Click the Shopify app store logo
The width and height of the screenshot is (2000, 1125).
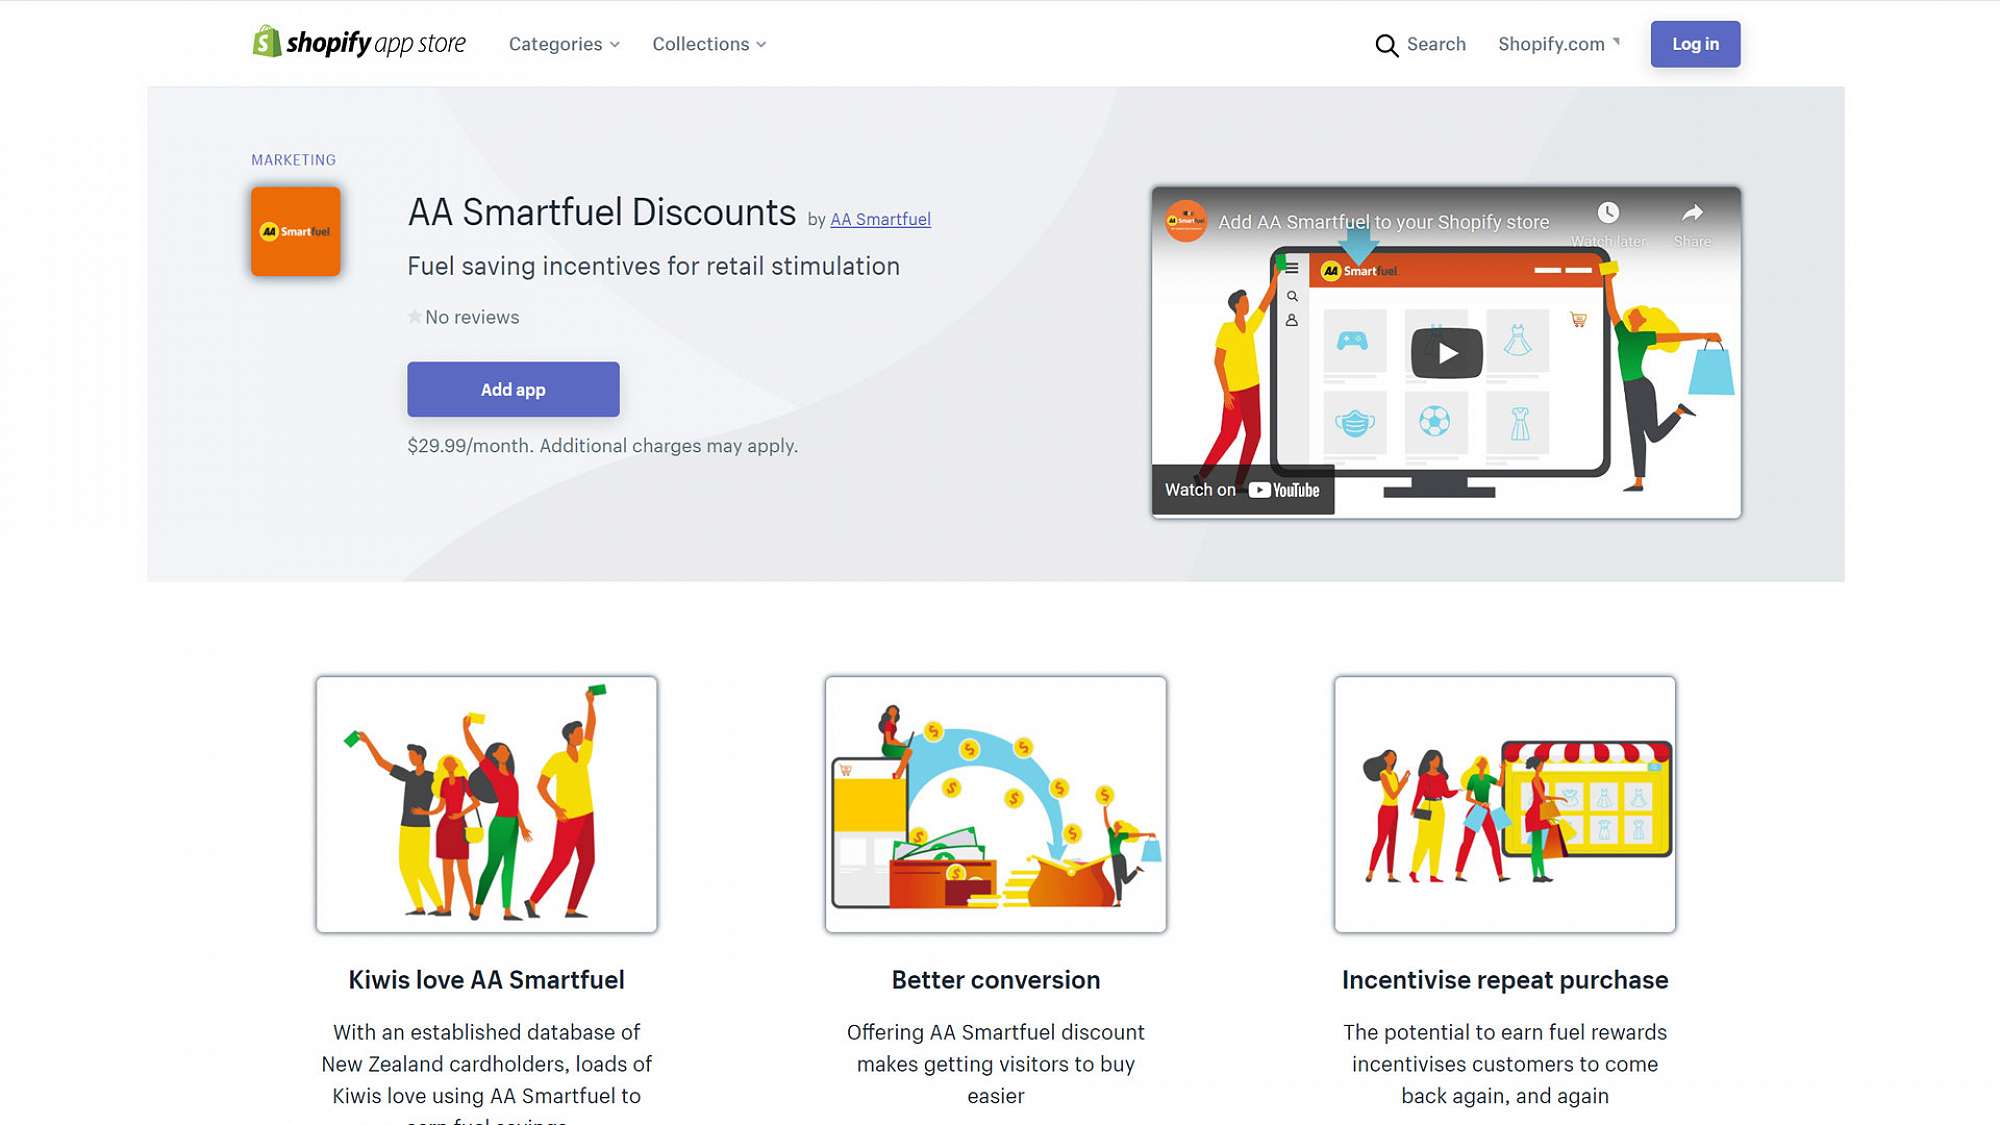click(x=359, y=43)
